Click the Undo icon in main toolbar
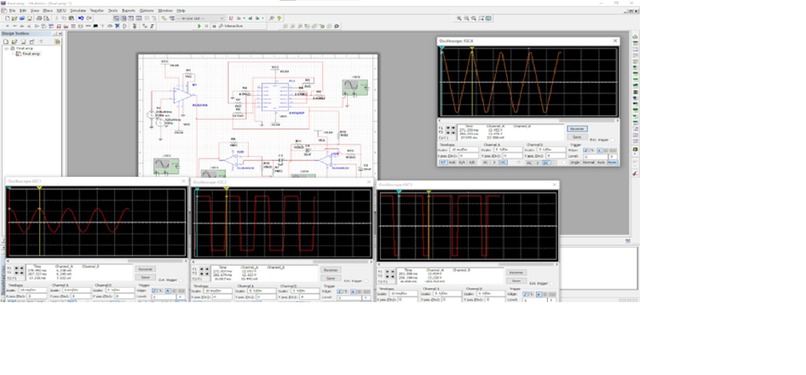806x375 pixels. tap(81, 18)
